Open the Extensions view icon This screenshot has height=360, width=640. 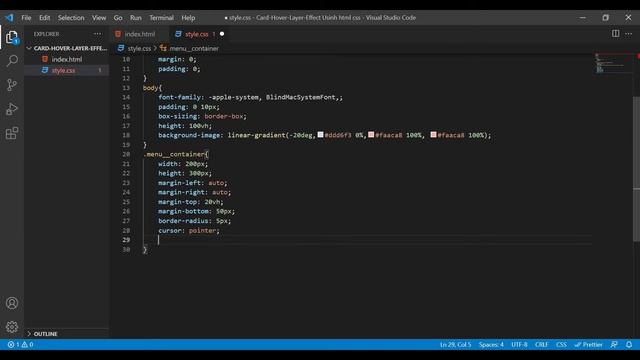tap(12, 133)
